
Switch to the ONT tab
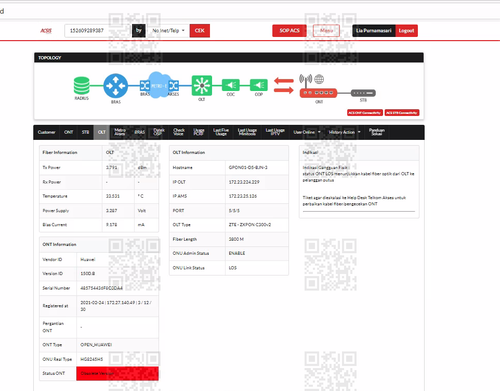coord(68,132)
